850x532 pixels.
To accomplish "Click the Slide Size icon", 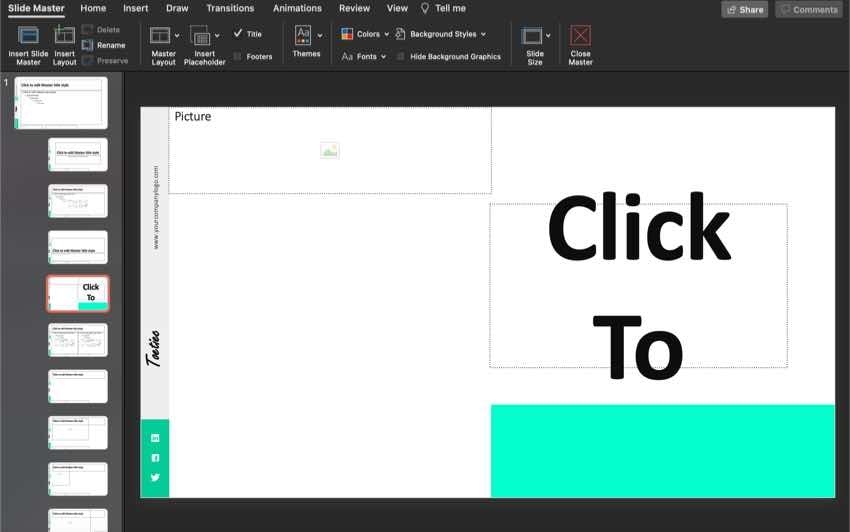I will pyautogui.click(x=532, y=36).
